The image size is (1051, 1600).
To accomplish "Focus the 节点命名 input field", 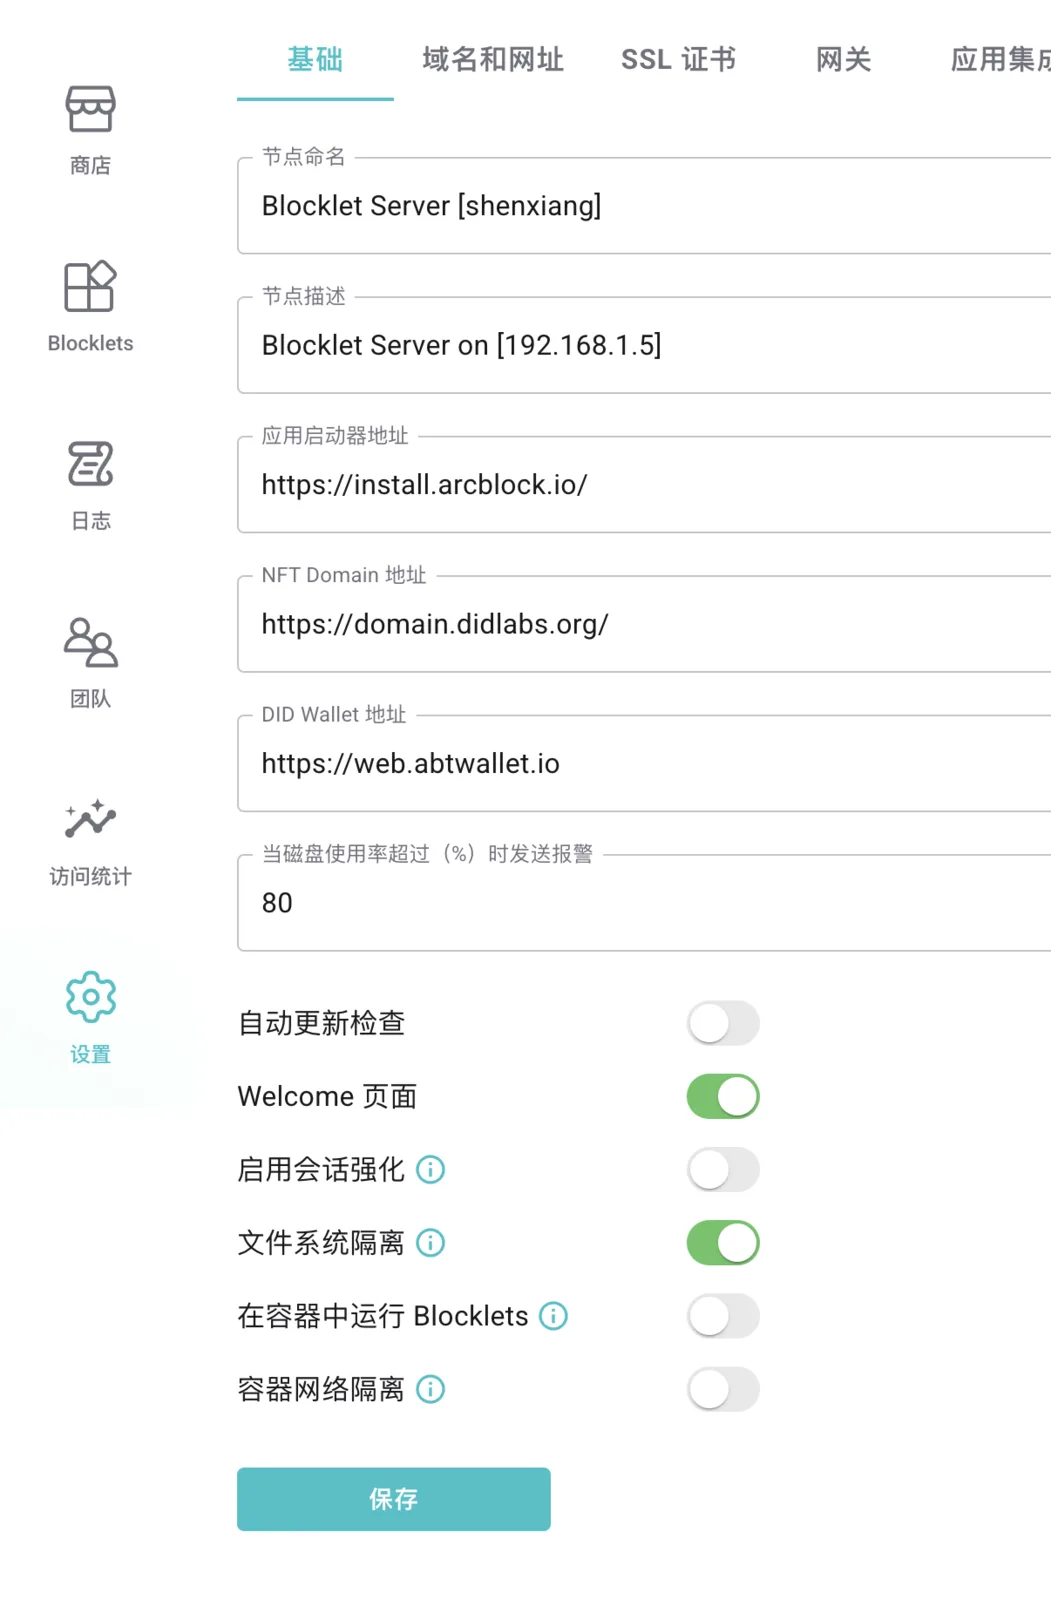I will (644, 206).
